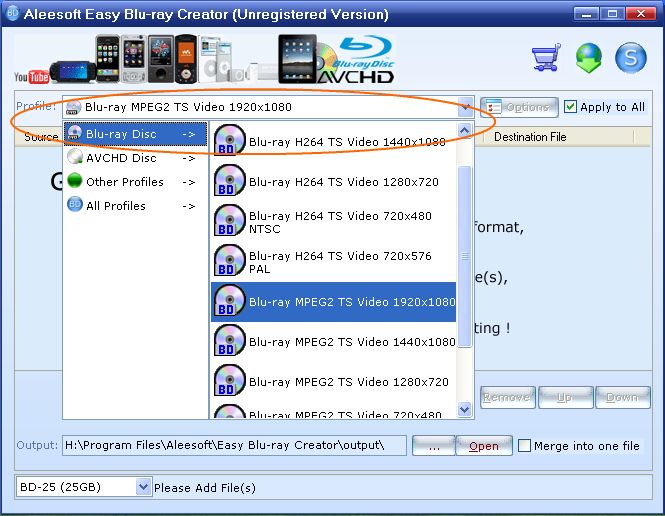Click the disc icon beside AVCHD Disc
665x516 pixels.
coord(75,157)
